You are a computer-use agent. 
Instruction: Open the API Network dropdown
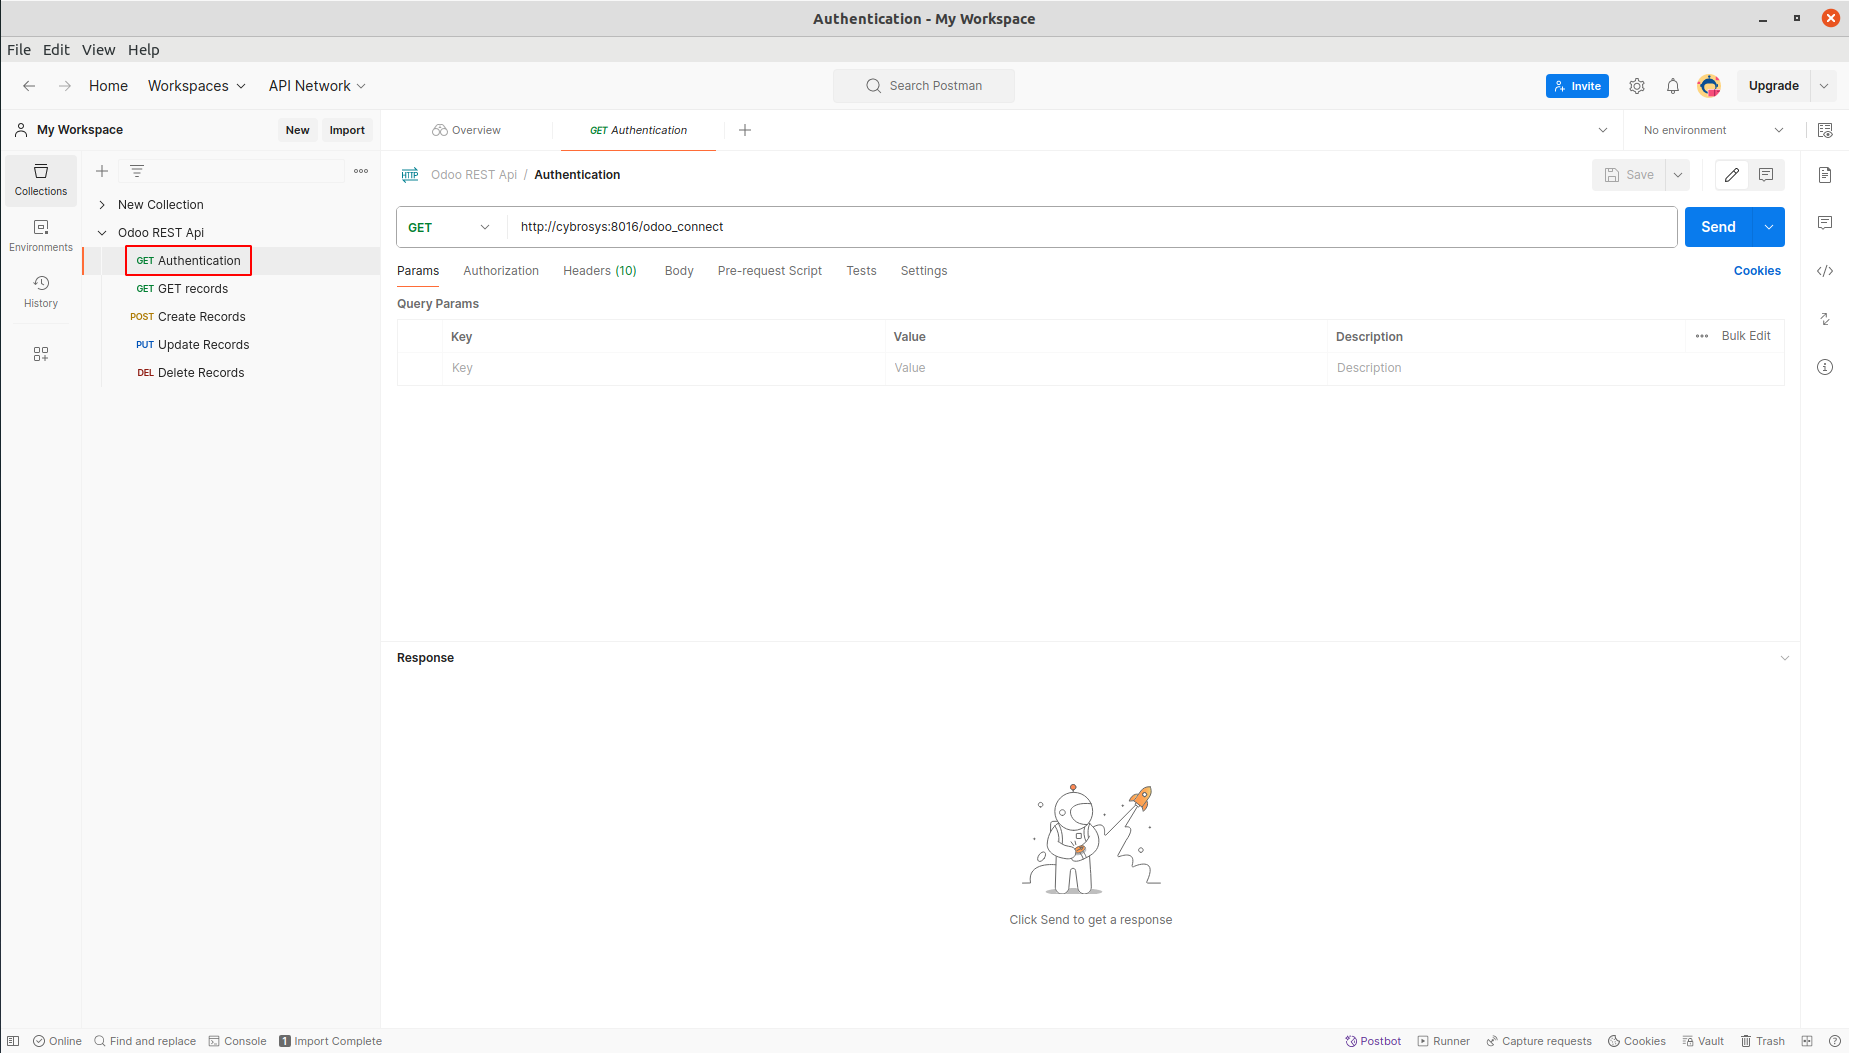[317, 86]
